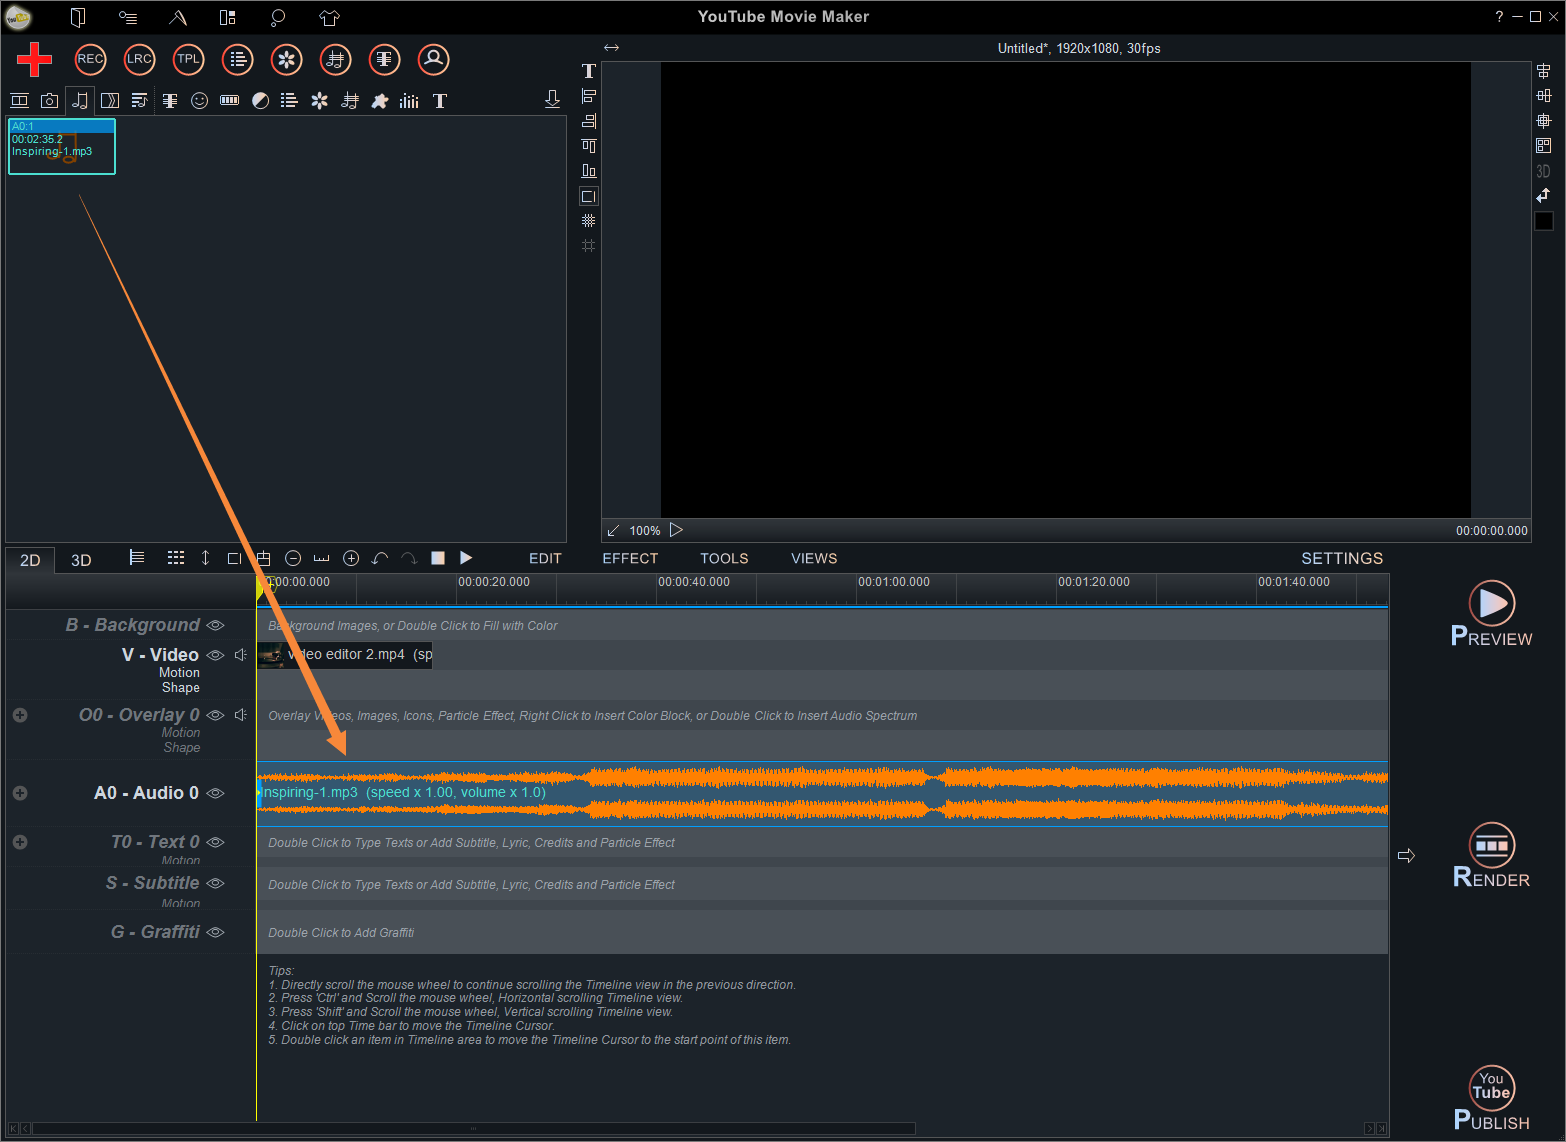Click the half-filled circle contrast icon

261,100
